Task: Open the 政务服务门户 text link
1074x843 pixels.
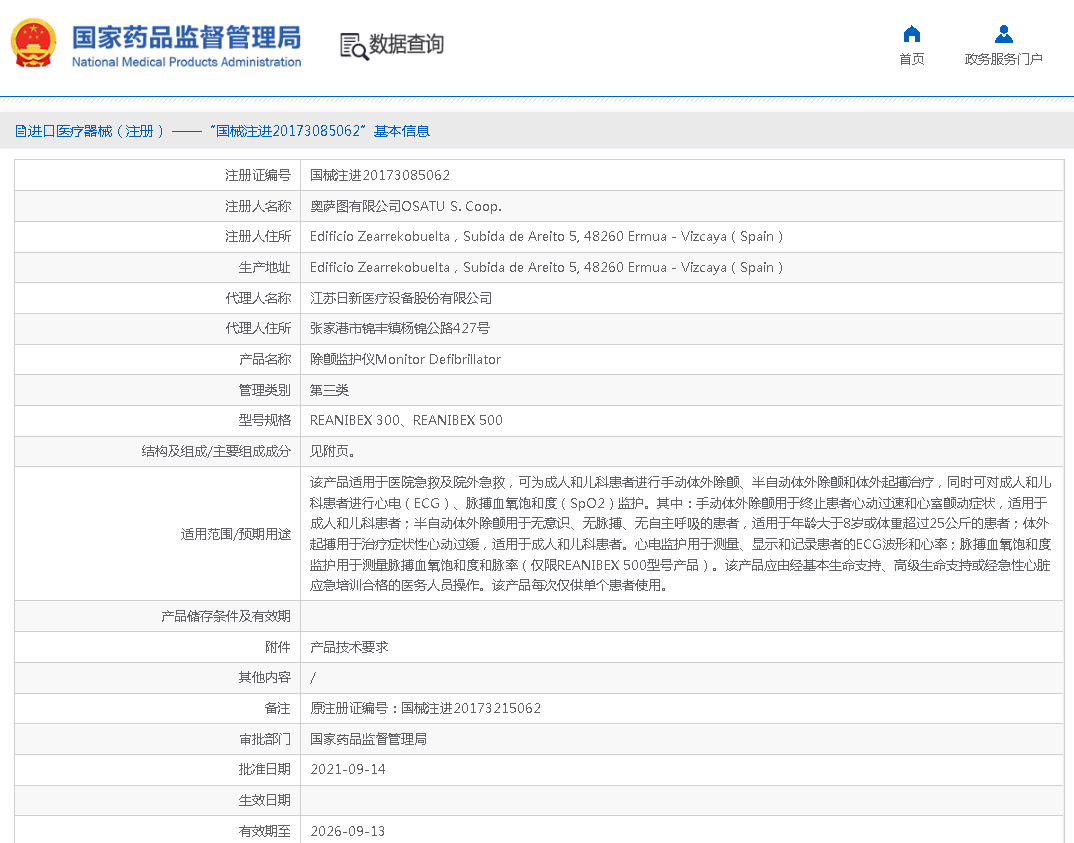Action: (x=1003, y=59)
